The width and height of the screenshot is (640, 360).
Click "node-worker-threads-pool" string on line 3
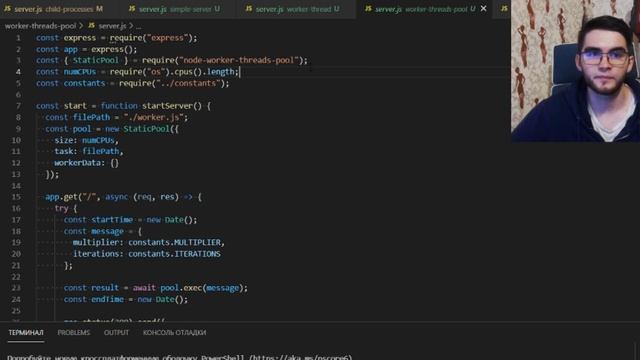238,60
